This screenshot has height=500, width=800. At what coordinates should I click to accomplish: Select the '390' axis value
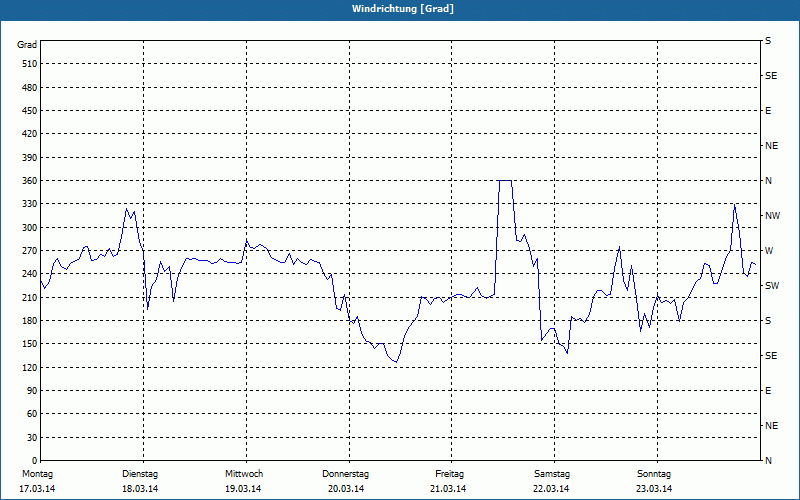[30, 158]
